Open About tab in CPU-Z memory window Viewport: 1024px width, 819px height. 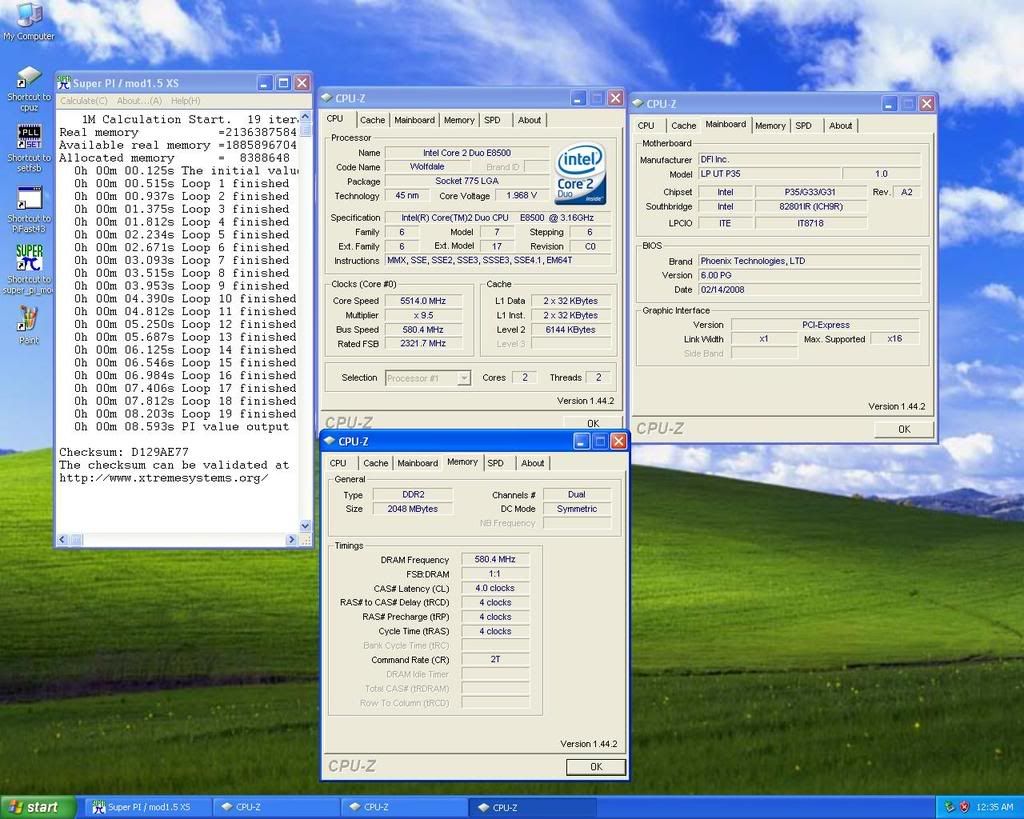532,463
